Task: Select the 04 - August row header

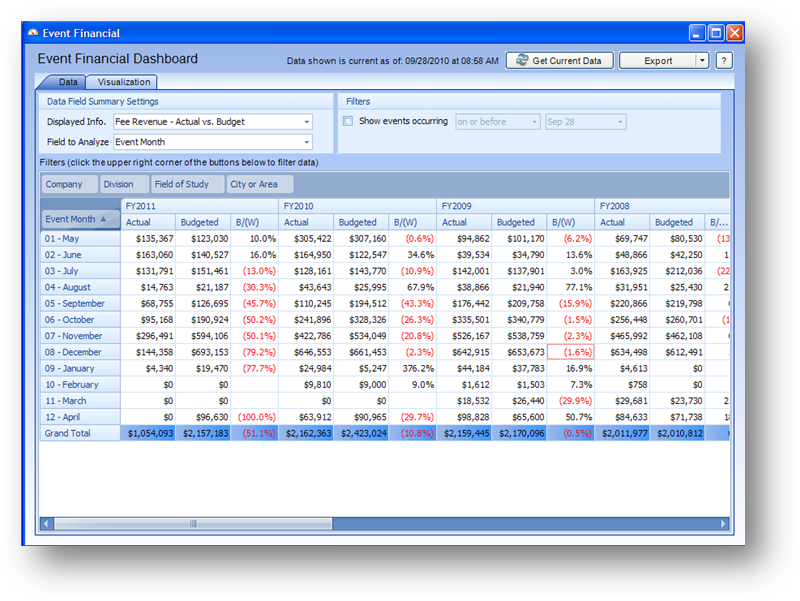Action: [x=80, y=287]
